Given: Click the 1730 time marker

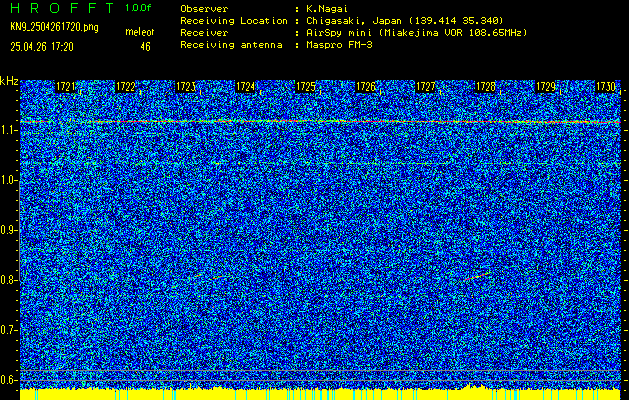Looking at the screenshot, I should (x=606, y=87).
